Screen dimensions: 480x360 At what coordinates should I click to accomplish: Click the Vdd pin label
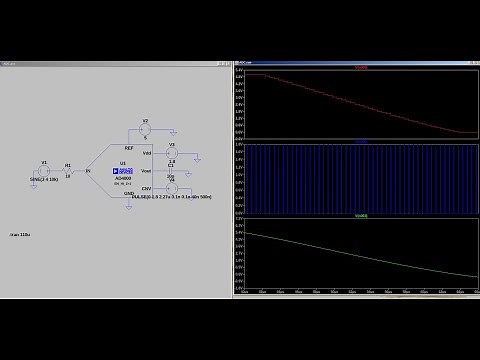(147, 153)
